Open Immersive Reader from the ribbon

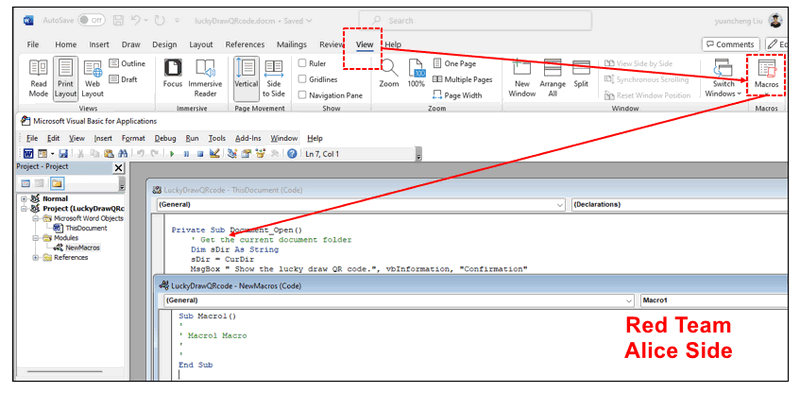pos(205,78)
